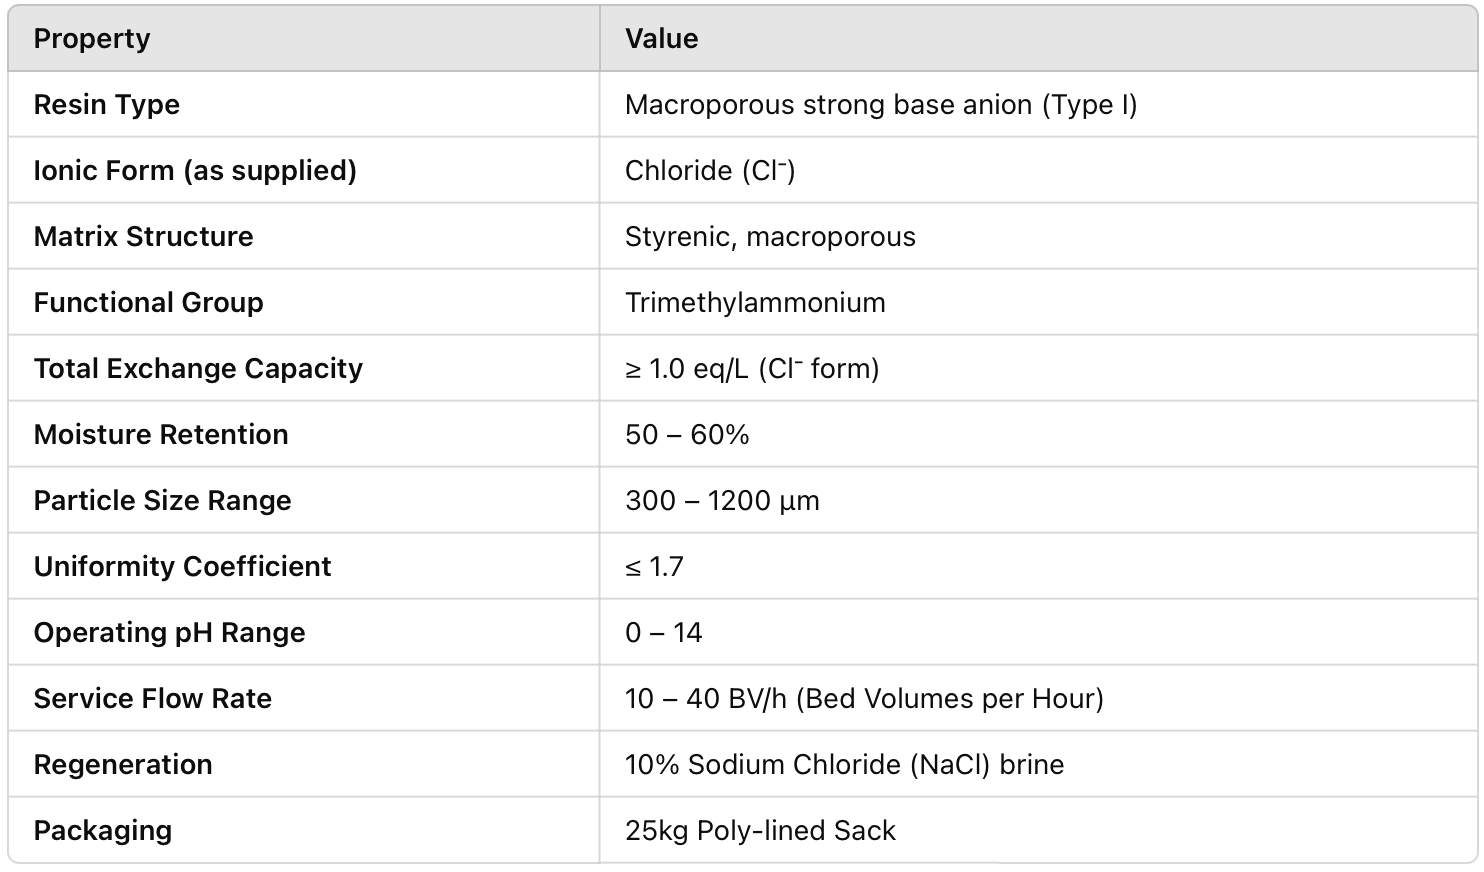The image size is (1484, 872).
Task: Click the Property column header
Action: coord(92,39)
